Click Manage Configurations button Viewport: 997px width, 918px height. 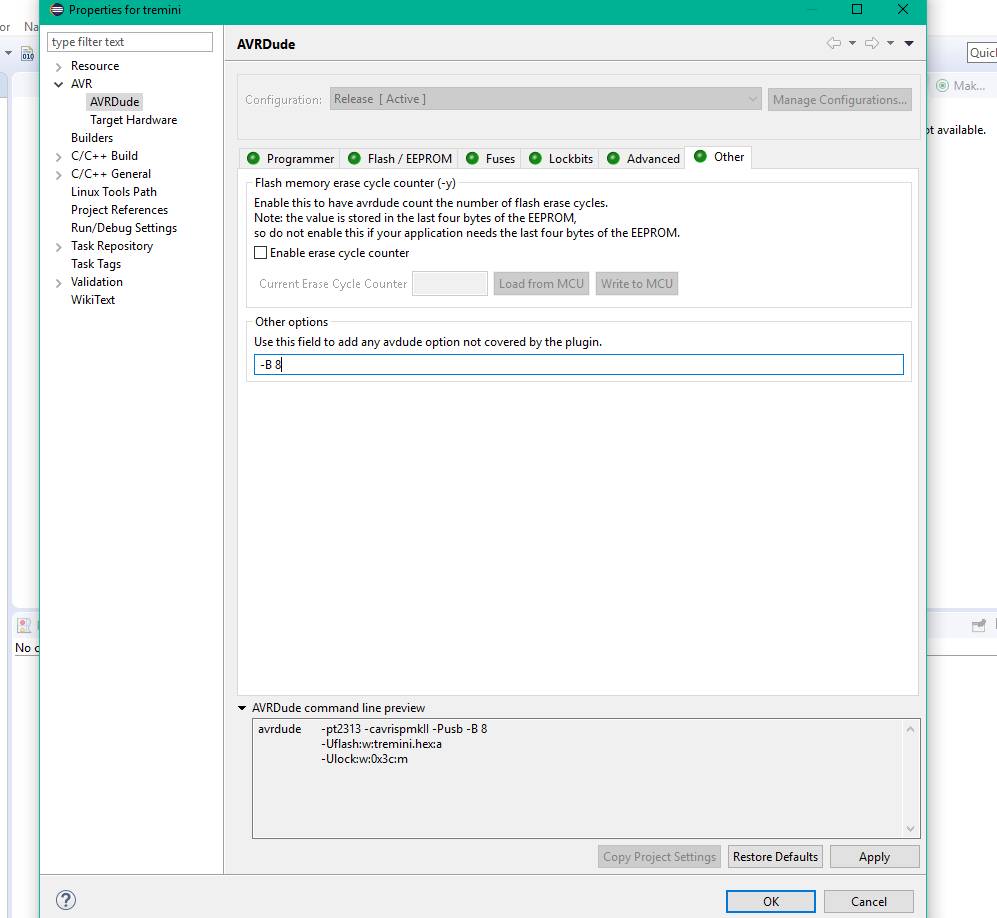[x=839, y=100]
